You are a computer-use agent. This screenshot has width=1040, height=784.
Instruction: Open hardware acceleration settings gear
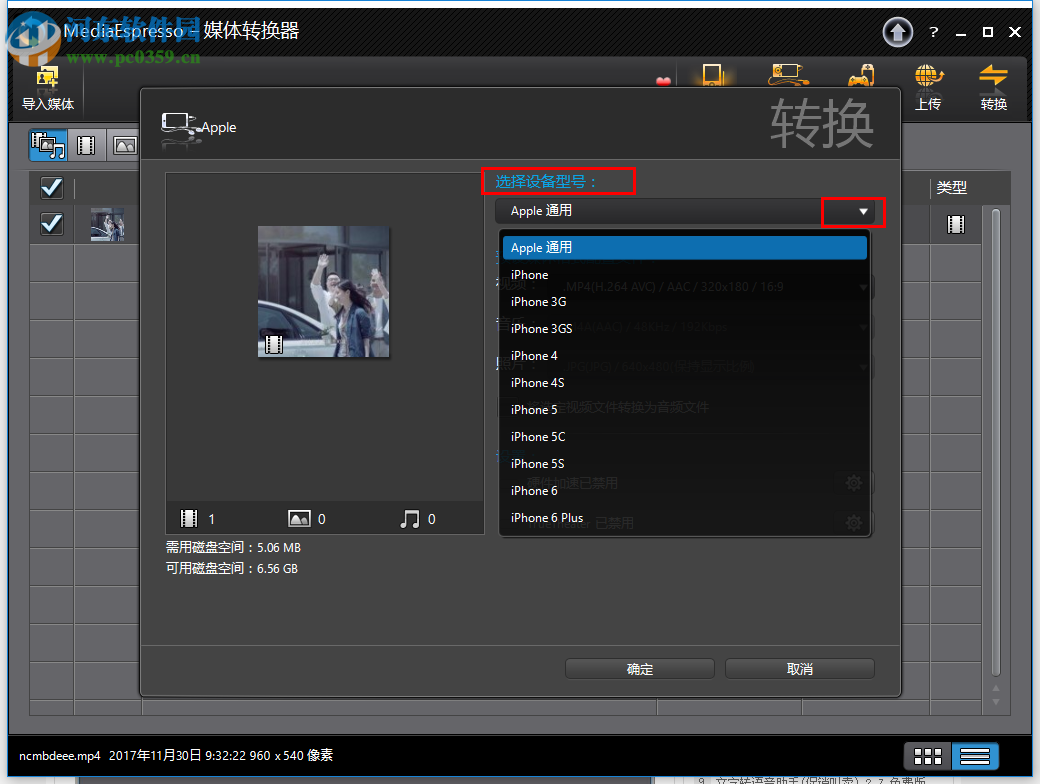pos(854,483)
